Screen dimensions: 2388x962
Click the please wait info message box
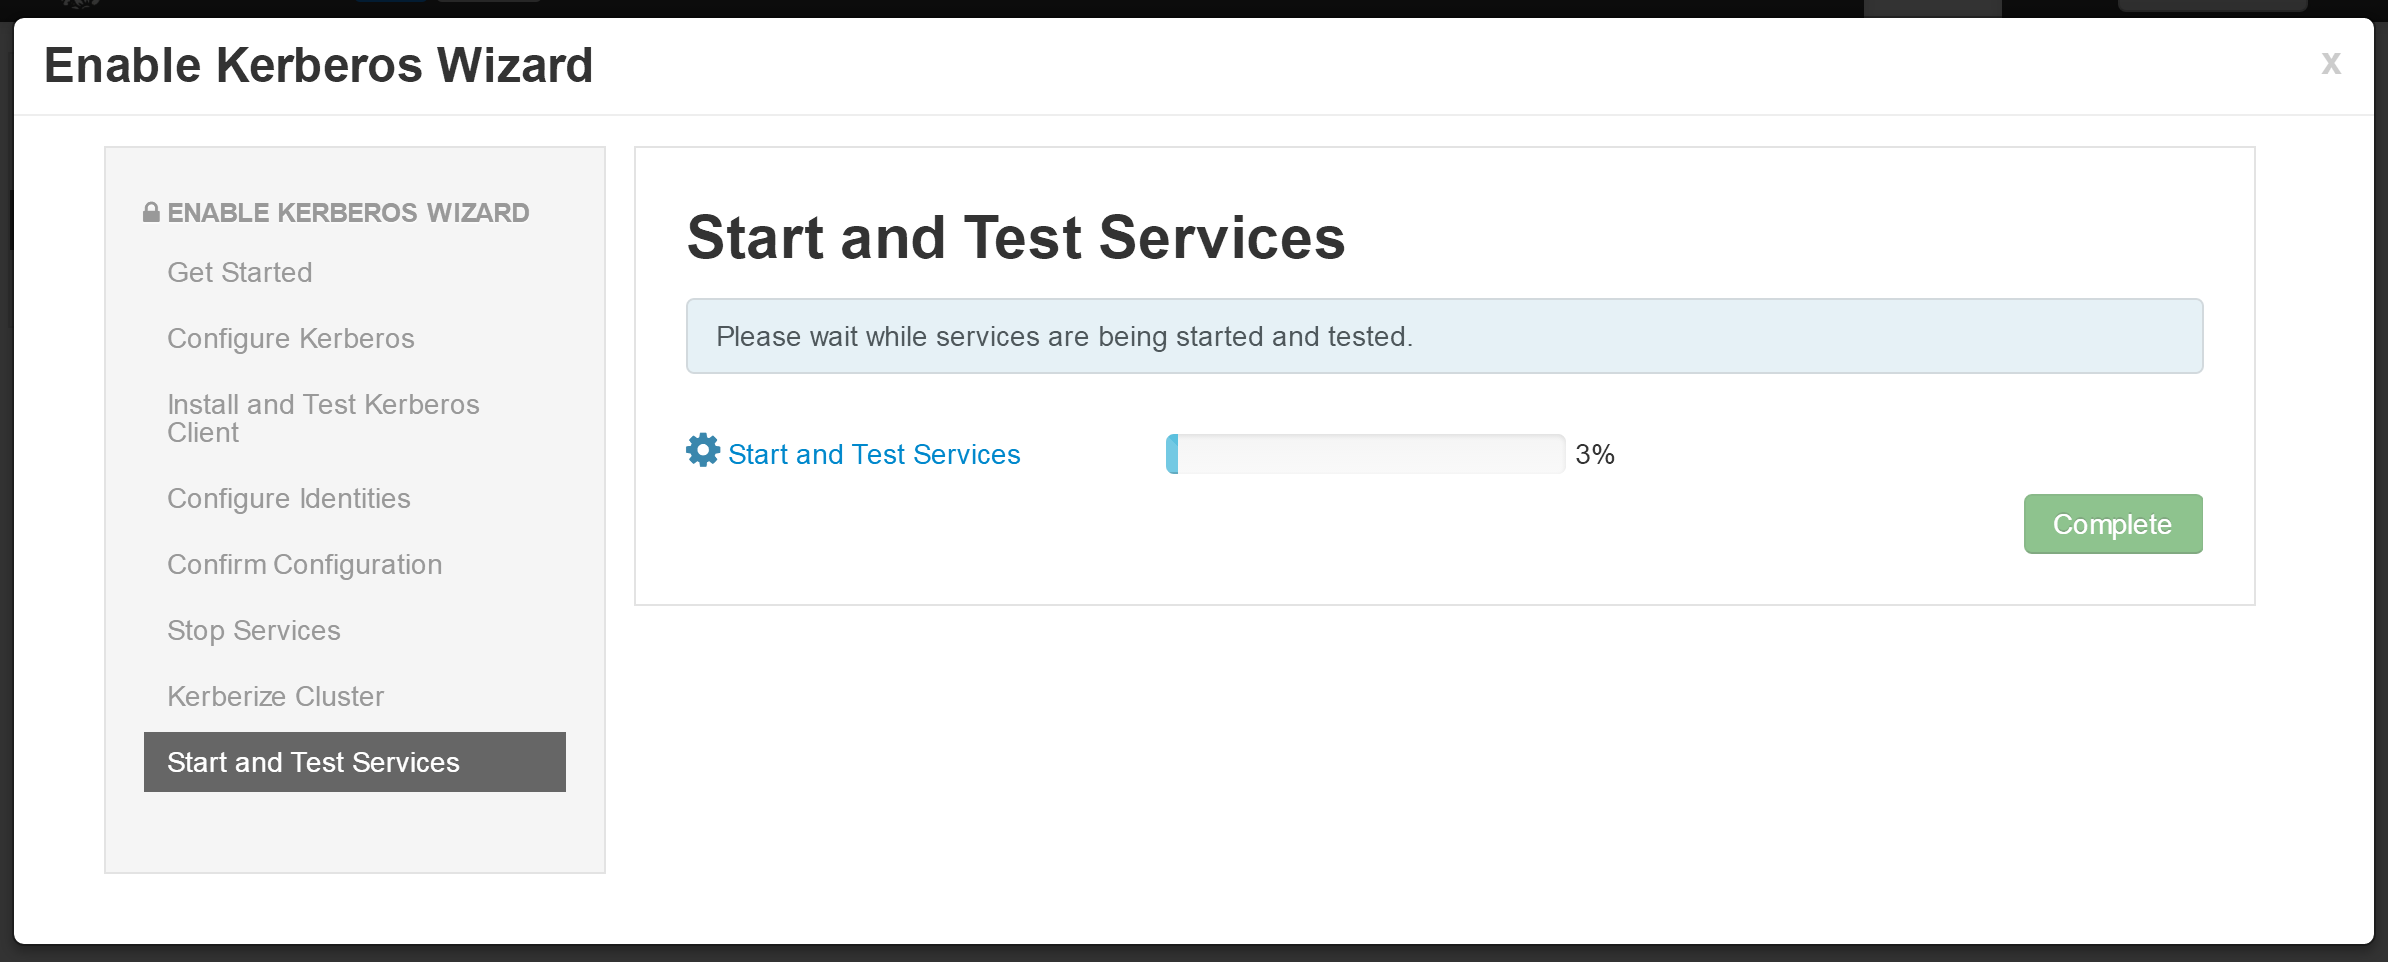[1444, 336]
